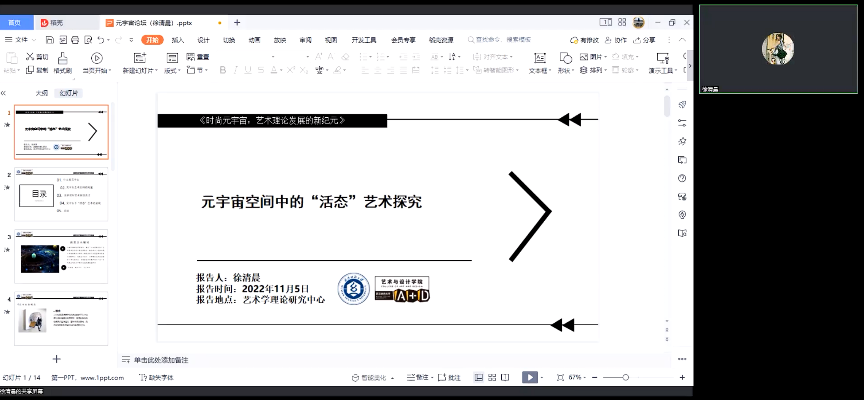
Task: Click the Format Painter brush icon
Action: (62, 63)
